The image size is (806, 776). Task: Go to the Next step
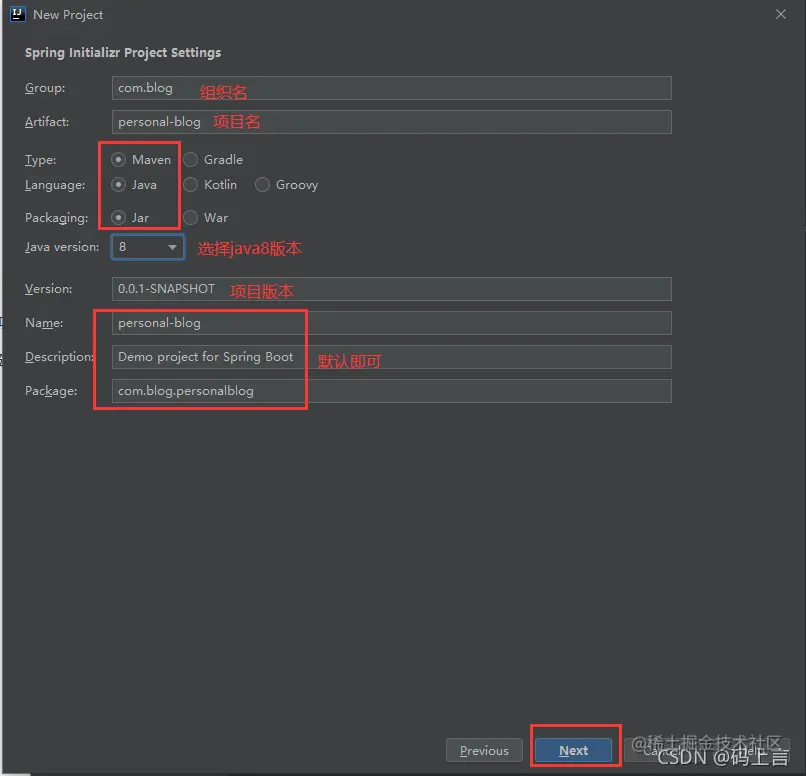[574, 751]
